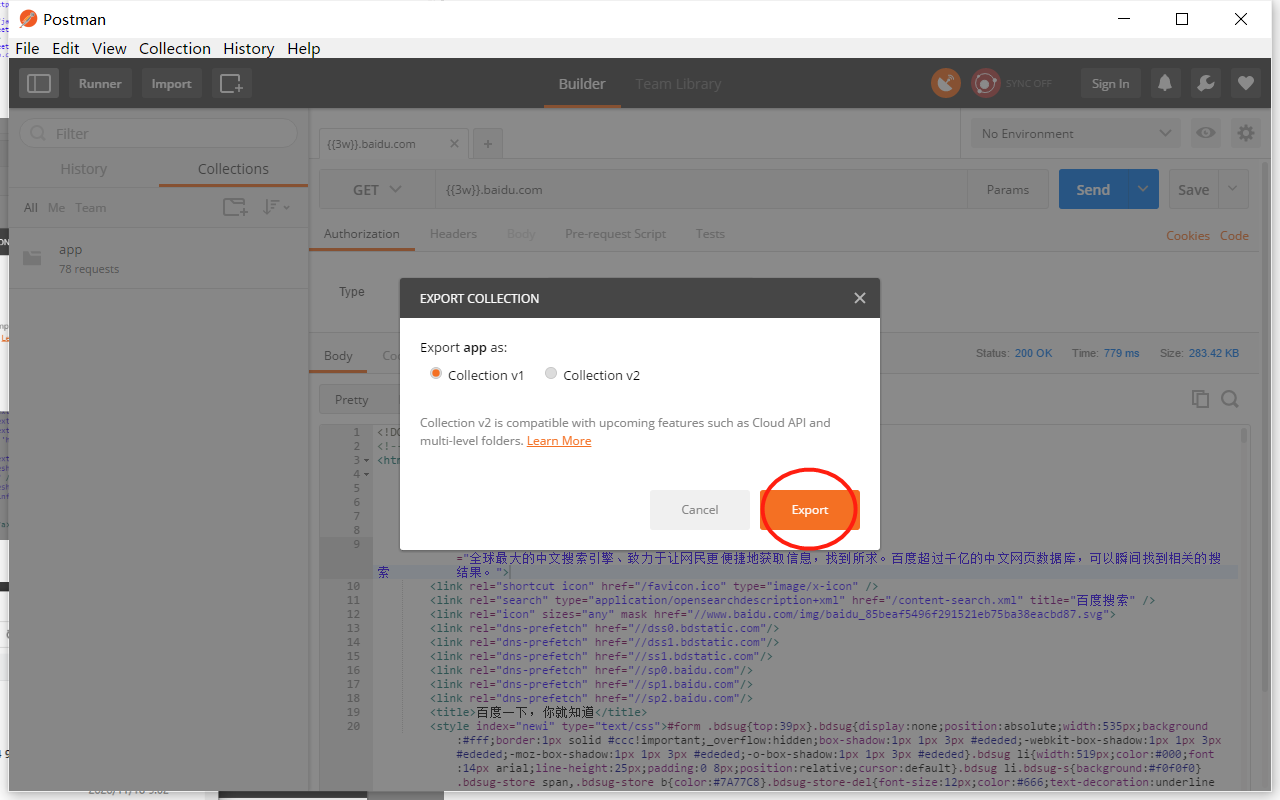Screen dimensions: 1280x800
Task: Search response with magnifier icon
Action: click(x=1230, y=399)
